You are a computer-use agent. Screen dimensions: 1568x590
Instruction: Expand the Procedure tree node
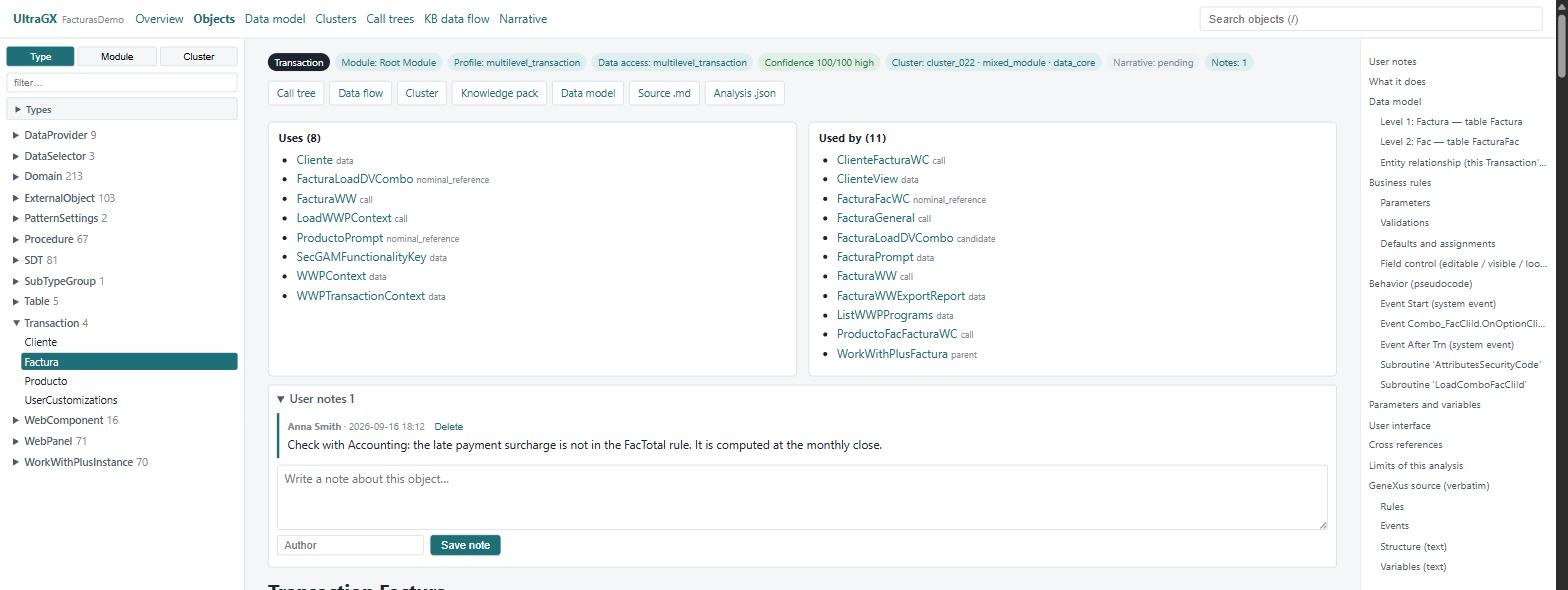[x=16, y=239]
